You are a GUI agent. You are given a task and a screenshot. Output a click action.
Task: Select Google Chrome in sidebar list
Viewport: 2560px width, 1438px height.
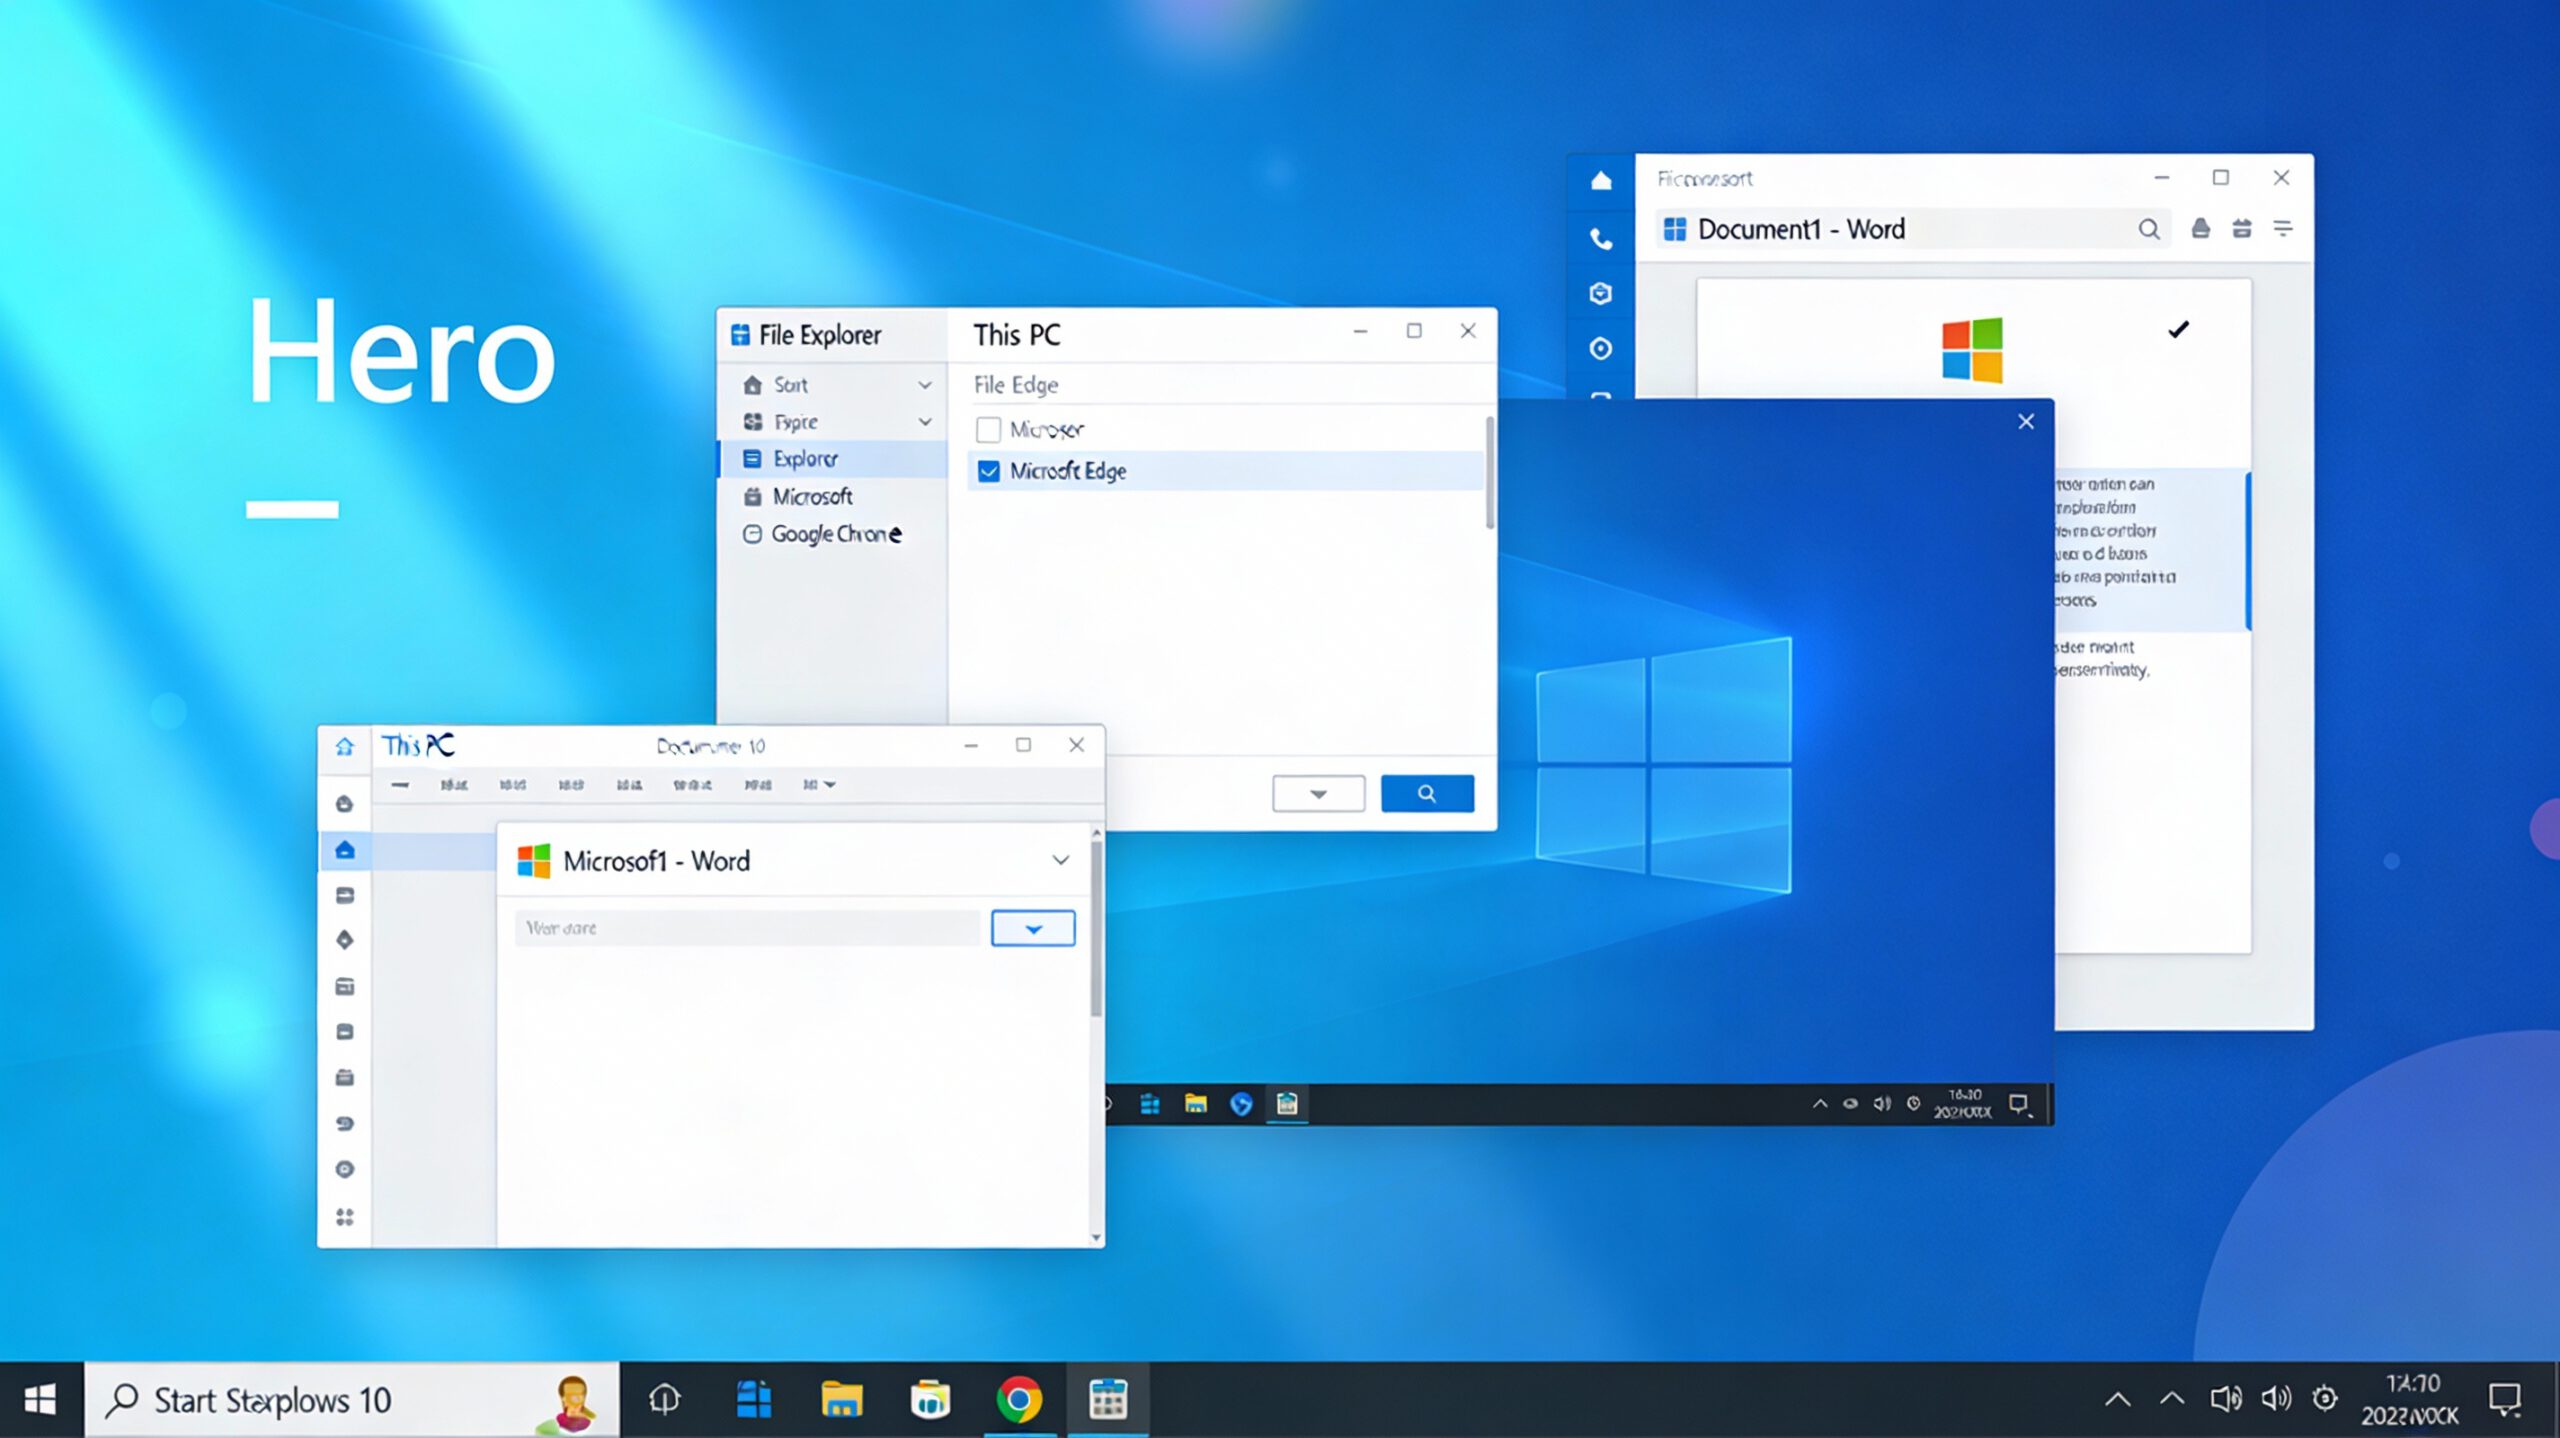[835, 534]
